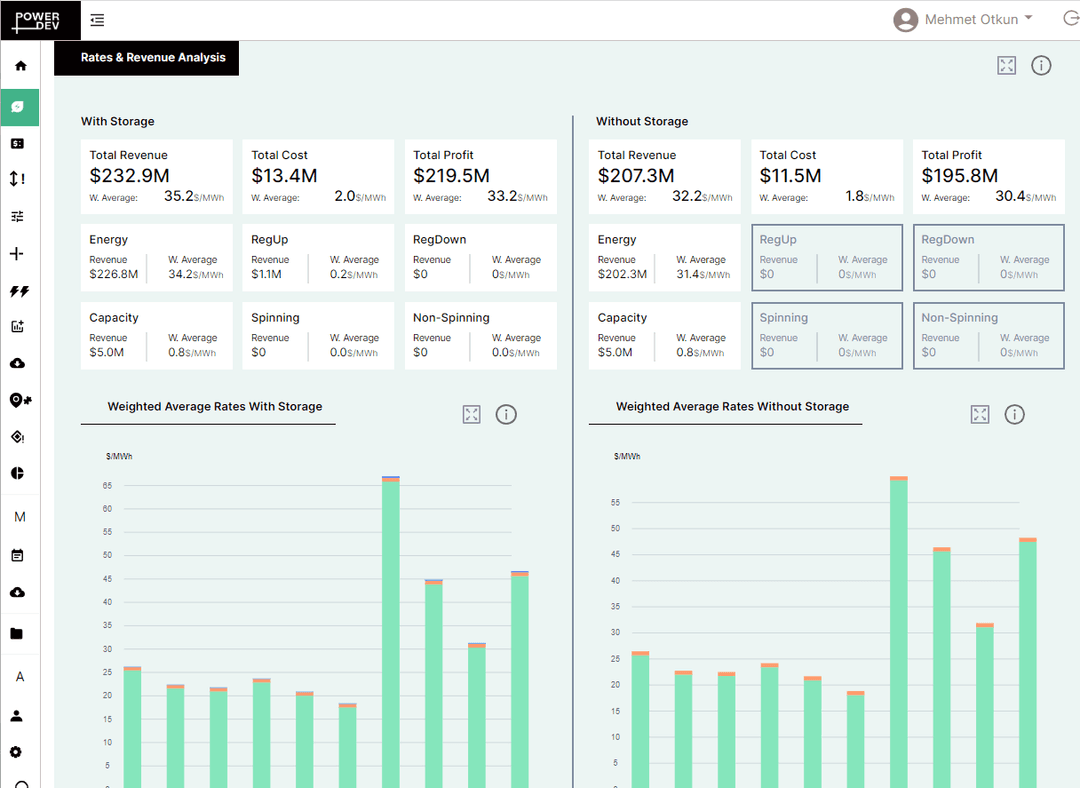Image resolution: width=1080 pixels, height=788 pixels.
Task: Open the folder icon in sidebar
Action: pyautogui.click(x=17, y=633)
